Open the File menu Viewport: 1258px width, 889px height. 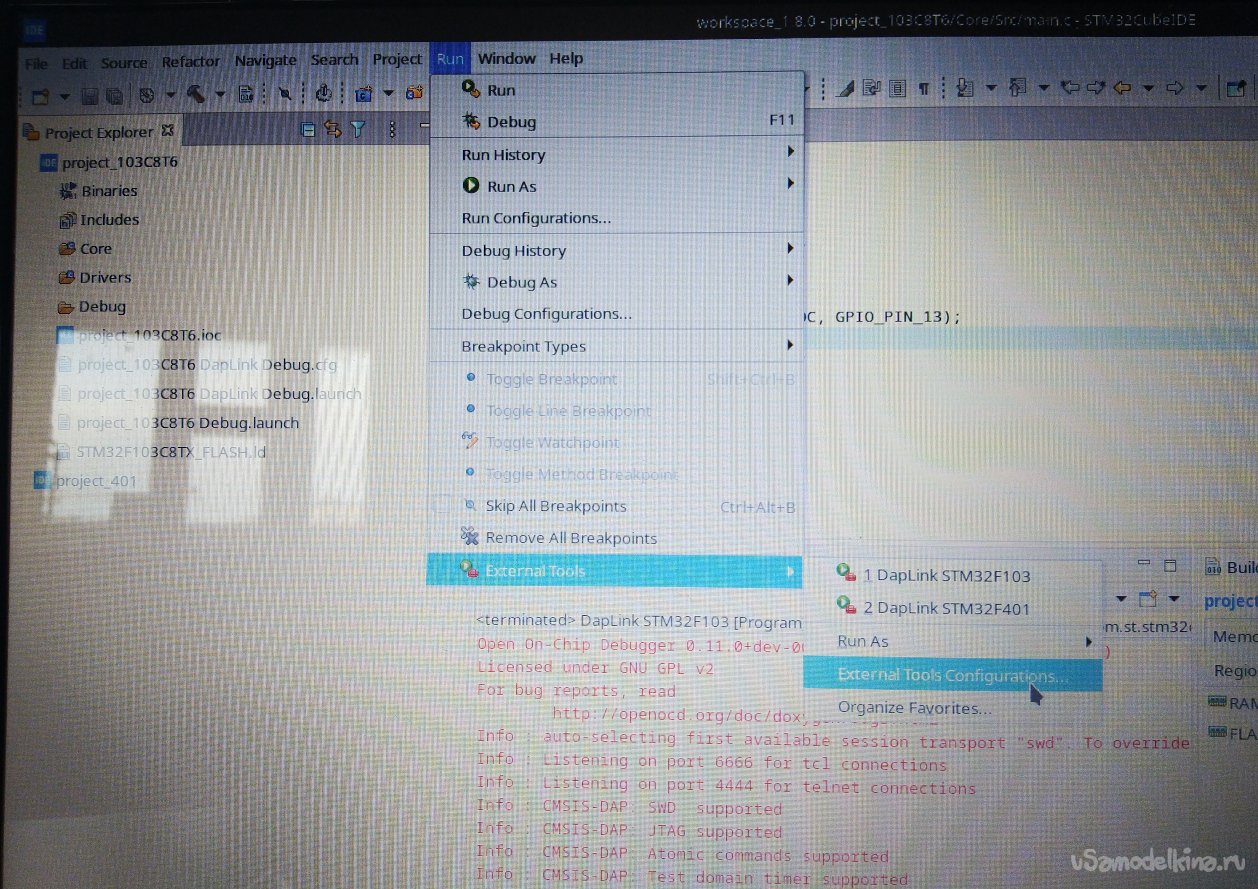click(x=36, y=62)
